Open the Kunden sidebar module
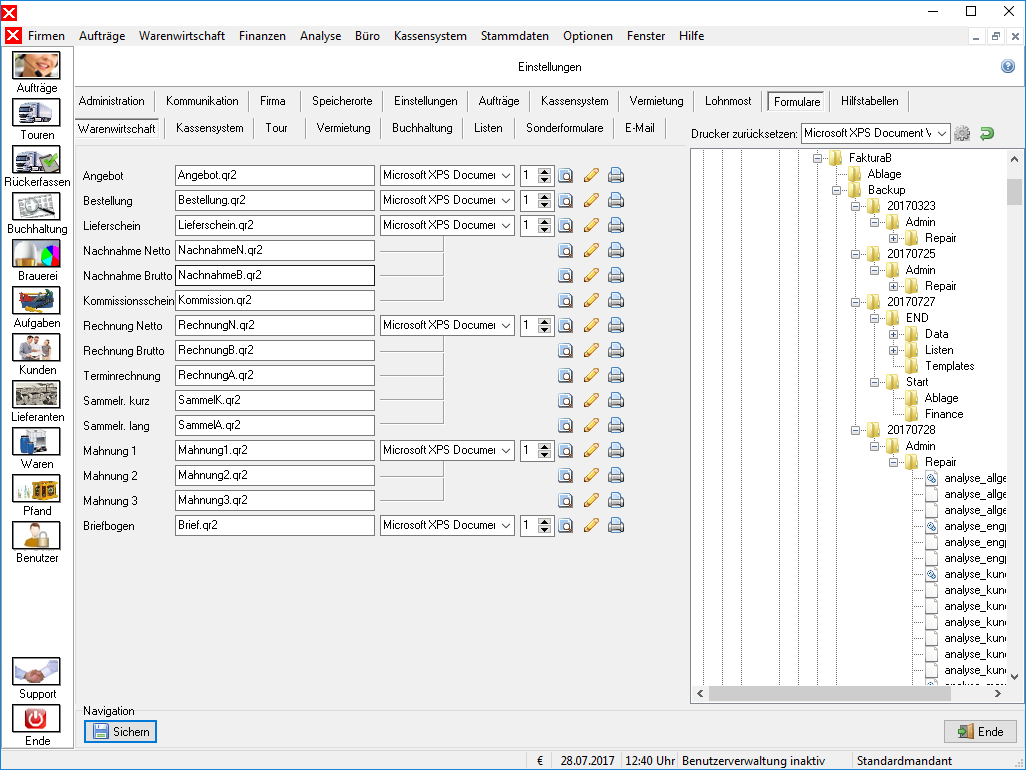This screenshot has height=770, width=1026. click(37, 355)
